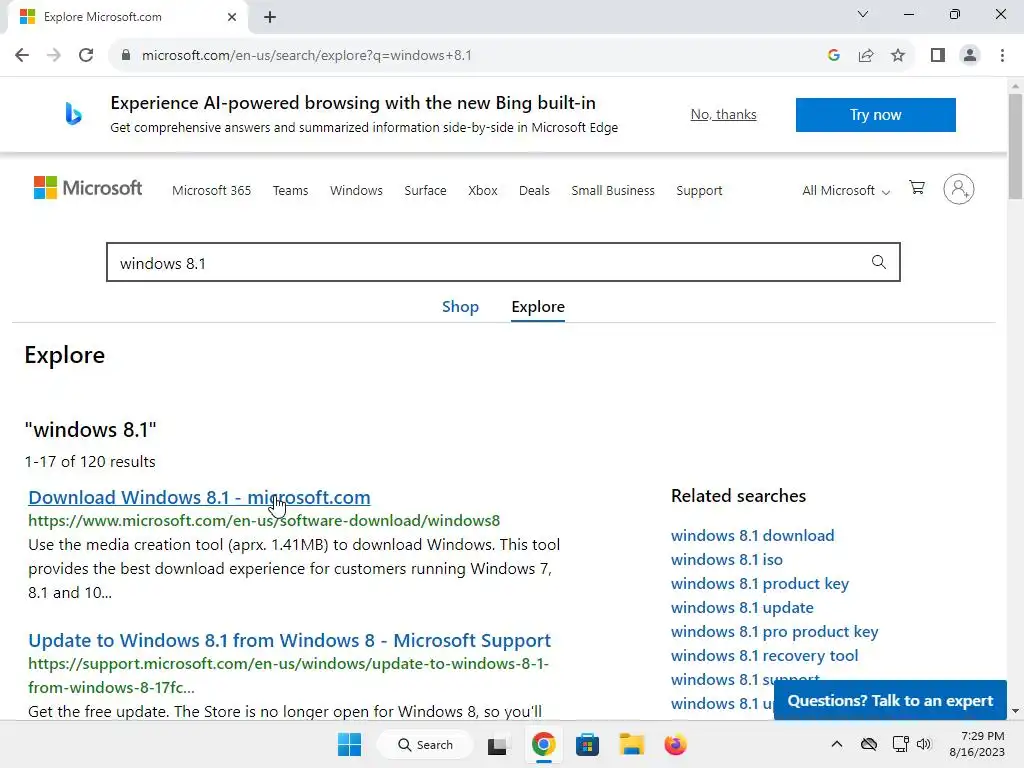The height and width of the screenshot is (768, 1024).
Task: Click windows 8.1 recovery tool link
Action: coord(765,656)
